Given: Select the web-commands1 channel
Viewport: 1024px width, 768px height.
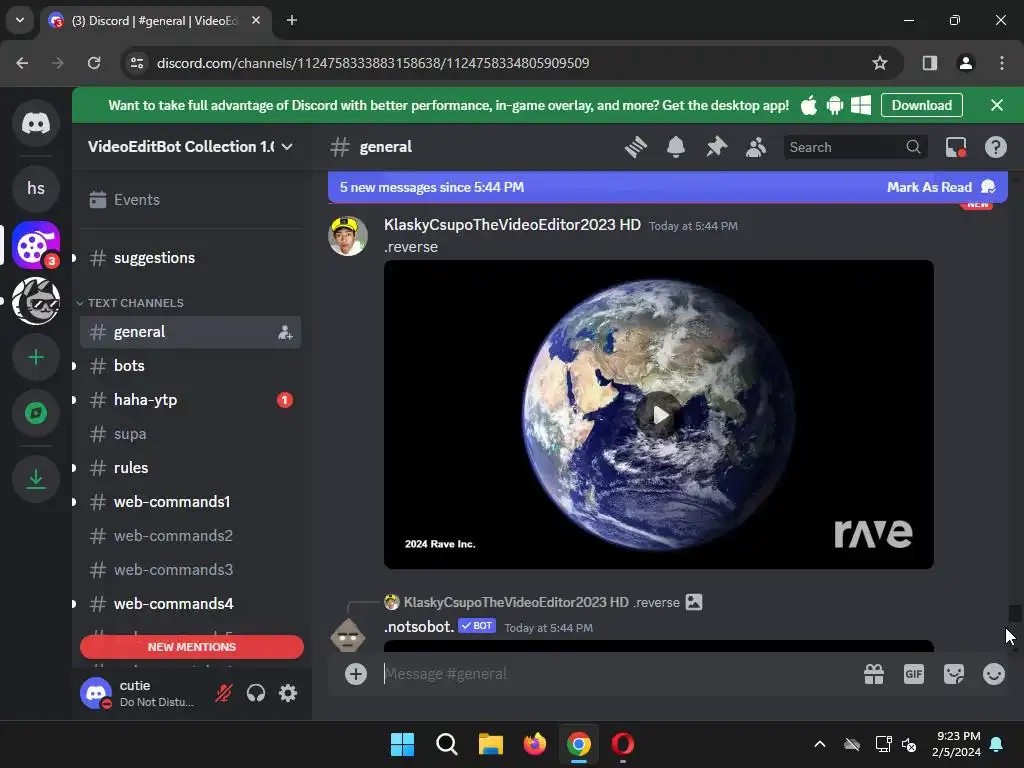Looking at the screenshot, I should [x=190, y=502].
